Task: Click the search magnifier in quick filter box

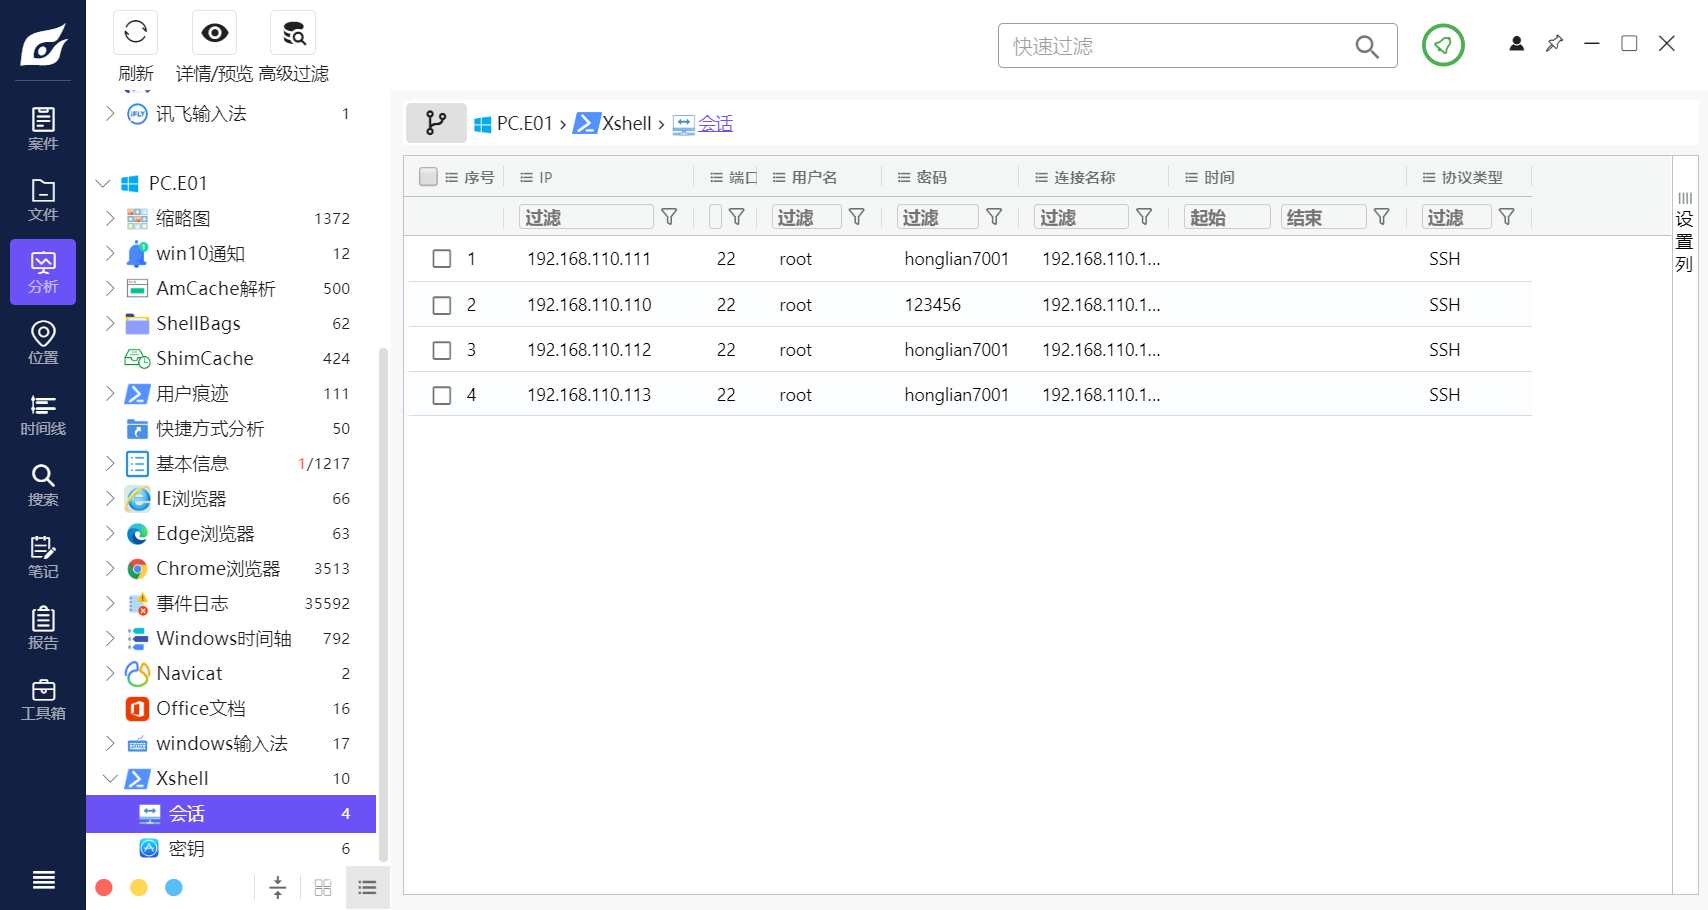Action: click(x=1366, y=46)
